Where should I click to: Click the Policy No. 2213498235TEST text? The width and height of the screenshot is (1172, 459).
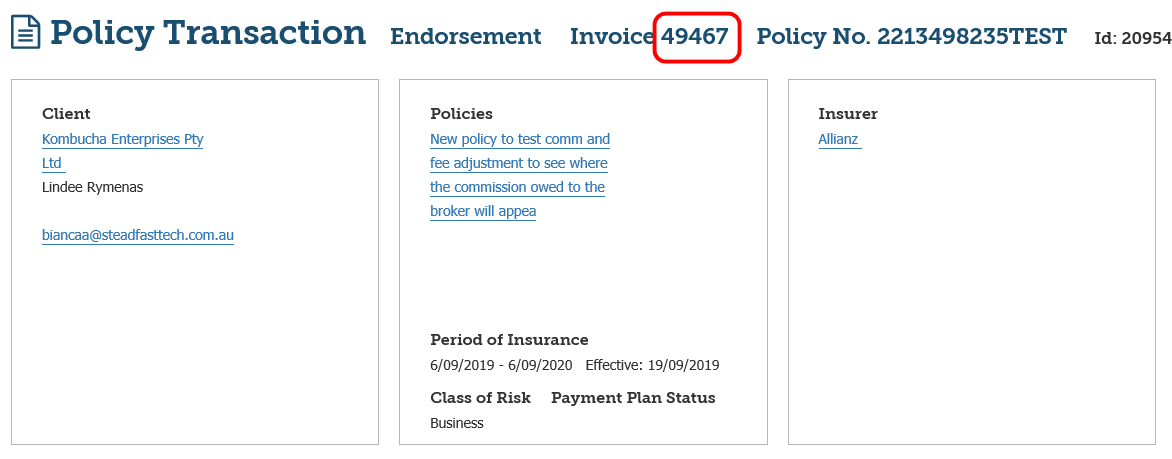click(x=911, y=37)
